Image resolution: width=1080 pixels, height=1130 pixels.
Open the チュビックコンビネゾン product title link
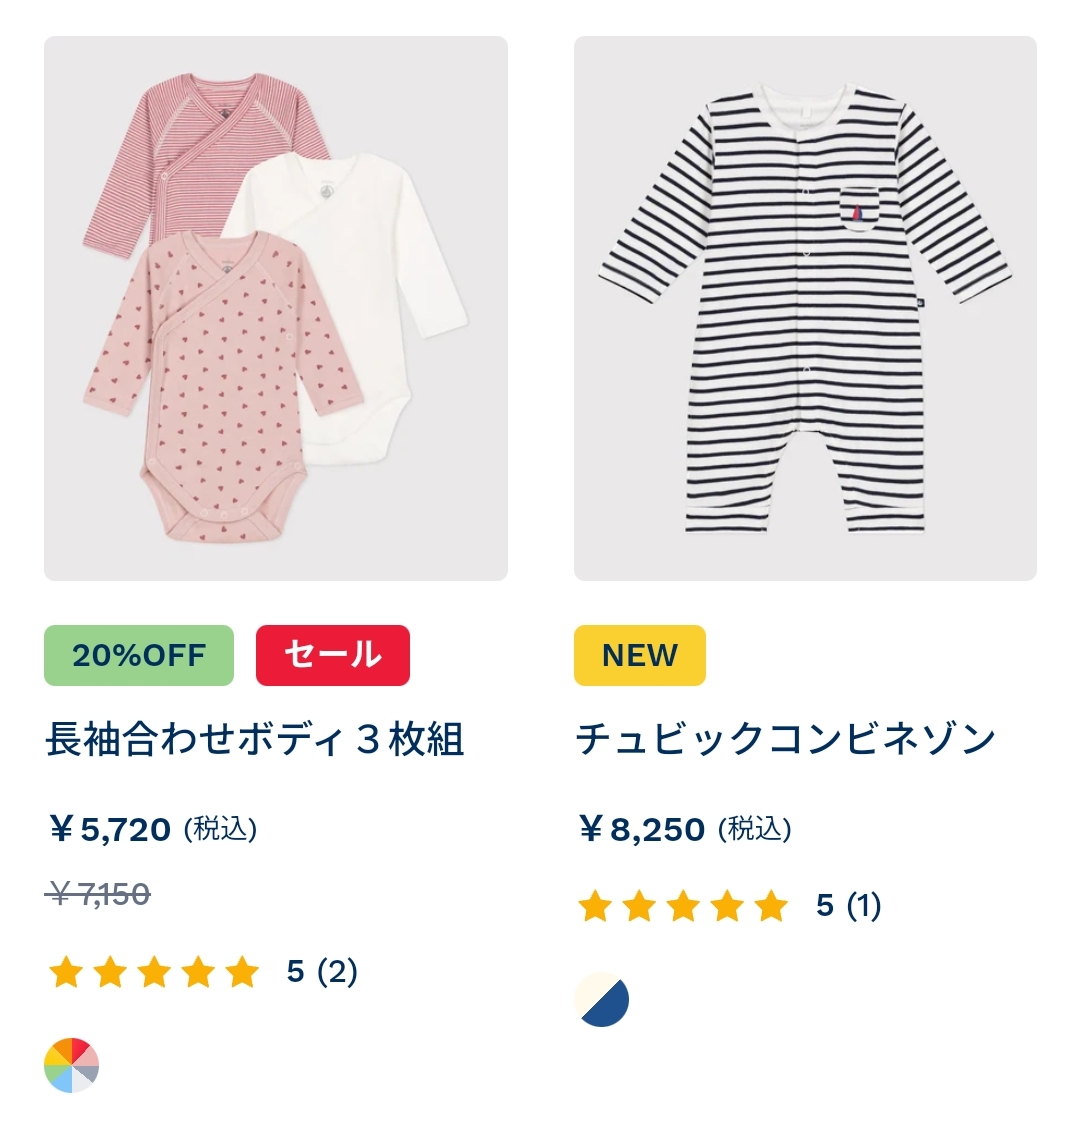tap(786, 739)
